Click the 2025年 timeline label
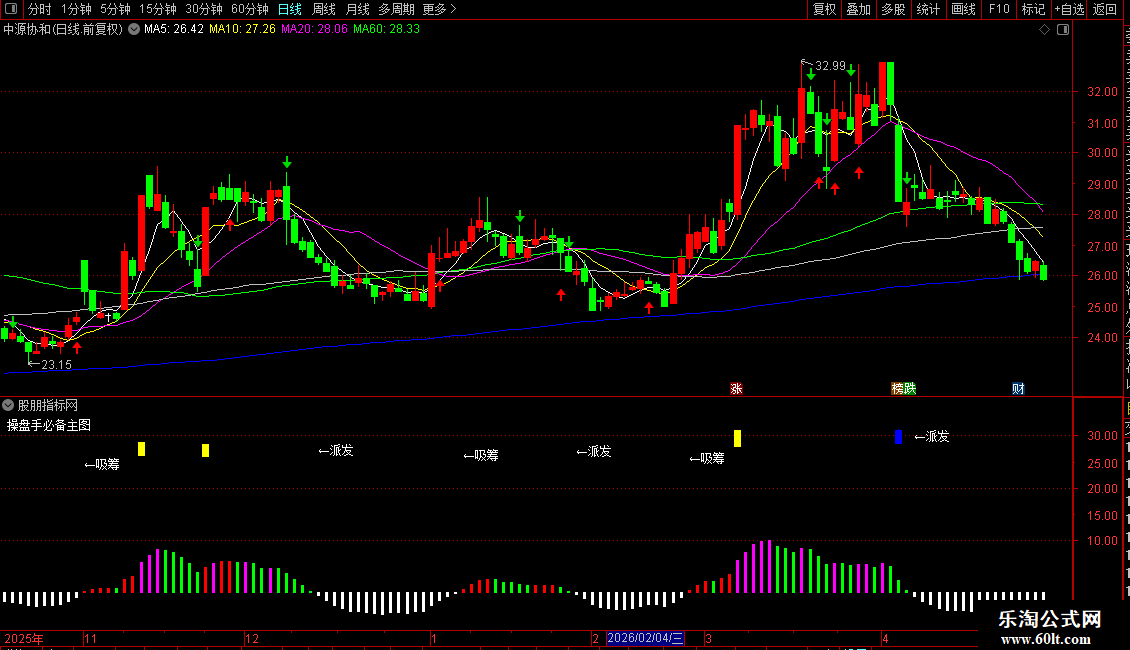1130x650 pixels. pyautogui.click(x=24, y=638)
